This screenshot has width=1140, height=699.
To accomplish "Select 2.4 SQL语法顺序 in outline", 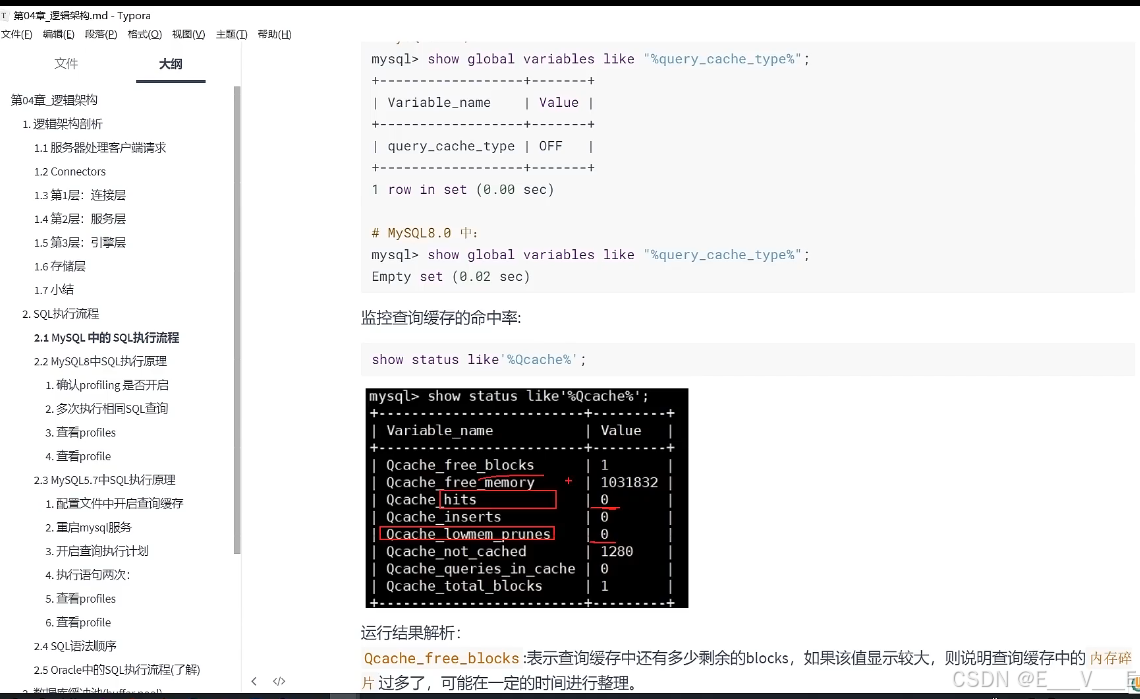I will (x=75, y=646).
